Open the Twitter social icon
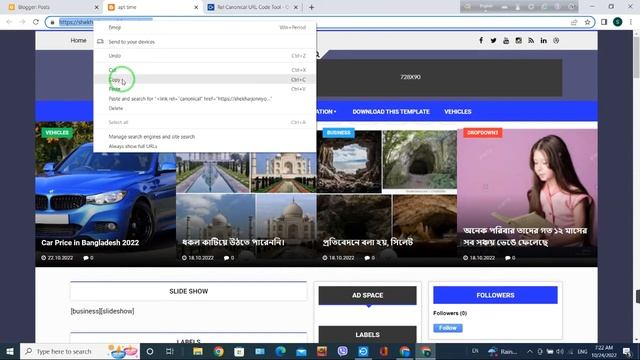640x360 pixels. click(x=493, y=40)
